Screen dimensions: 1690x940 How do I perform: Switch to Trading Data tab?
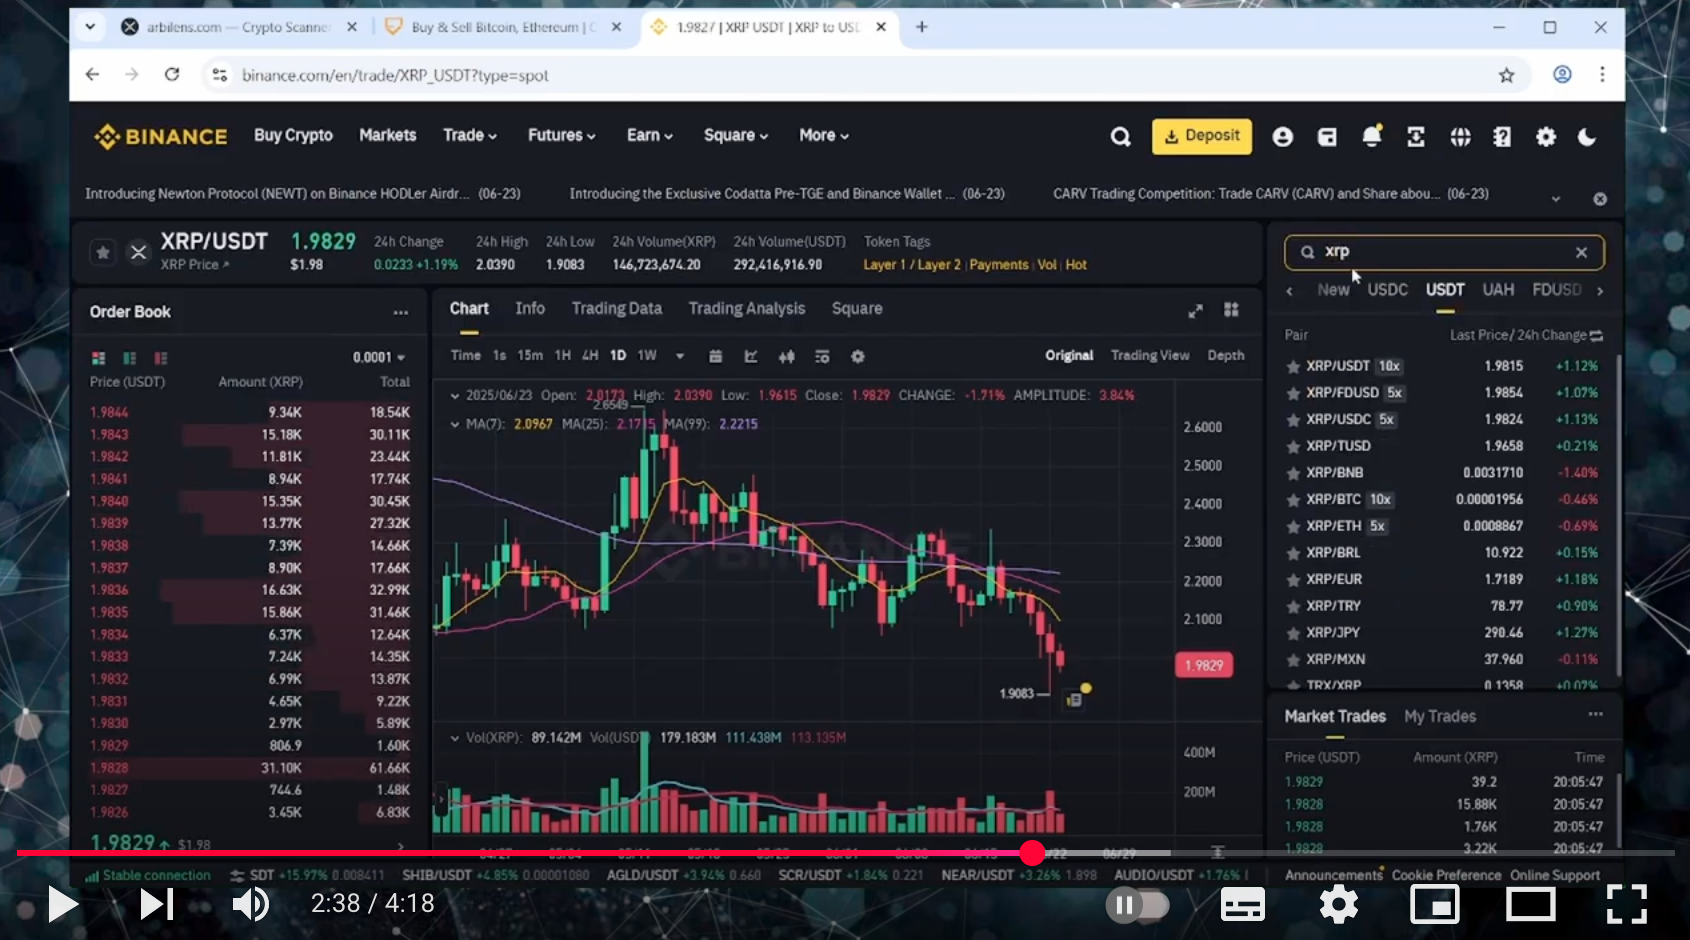617,309
